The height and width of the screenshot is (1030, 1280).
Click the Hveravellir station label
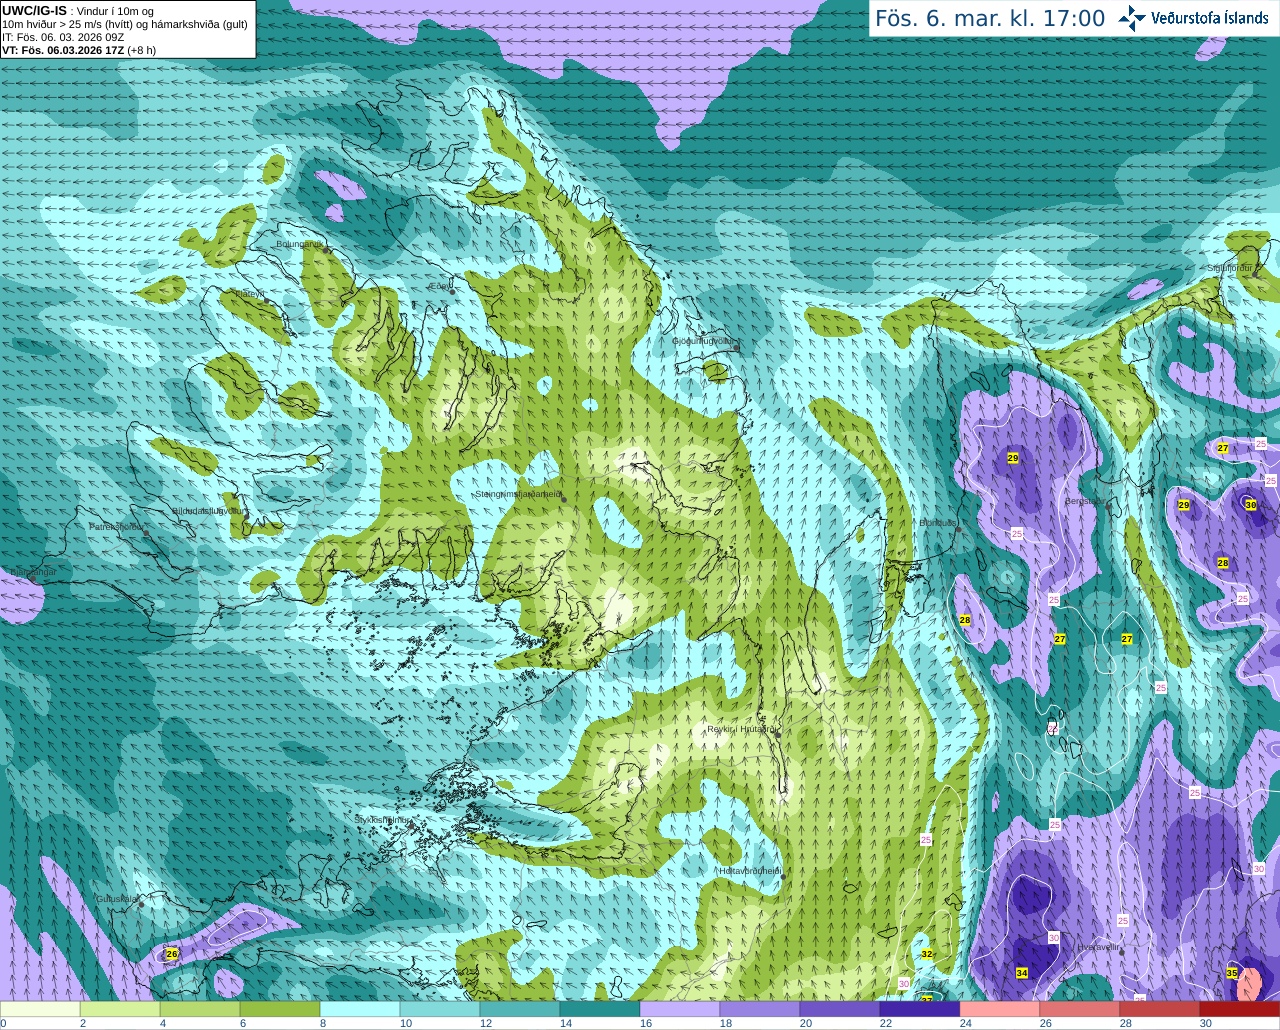point(1099,947)
